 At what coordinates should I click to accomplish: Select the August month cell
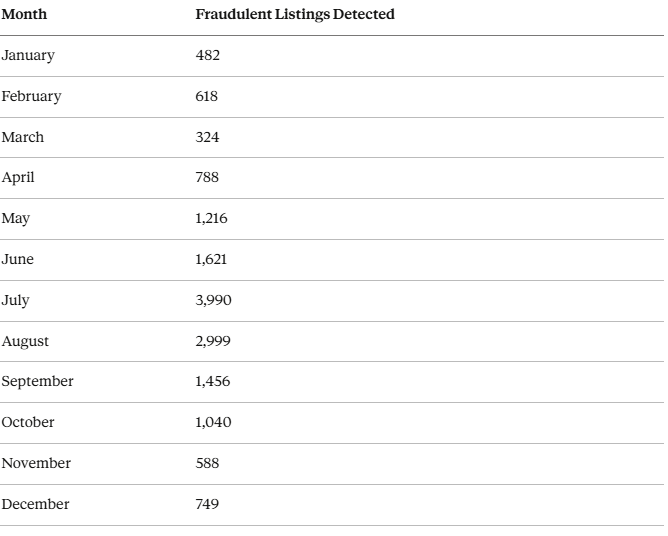25,341
